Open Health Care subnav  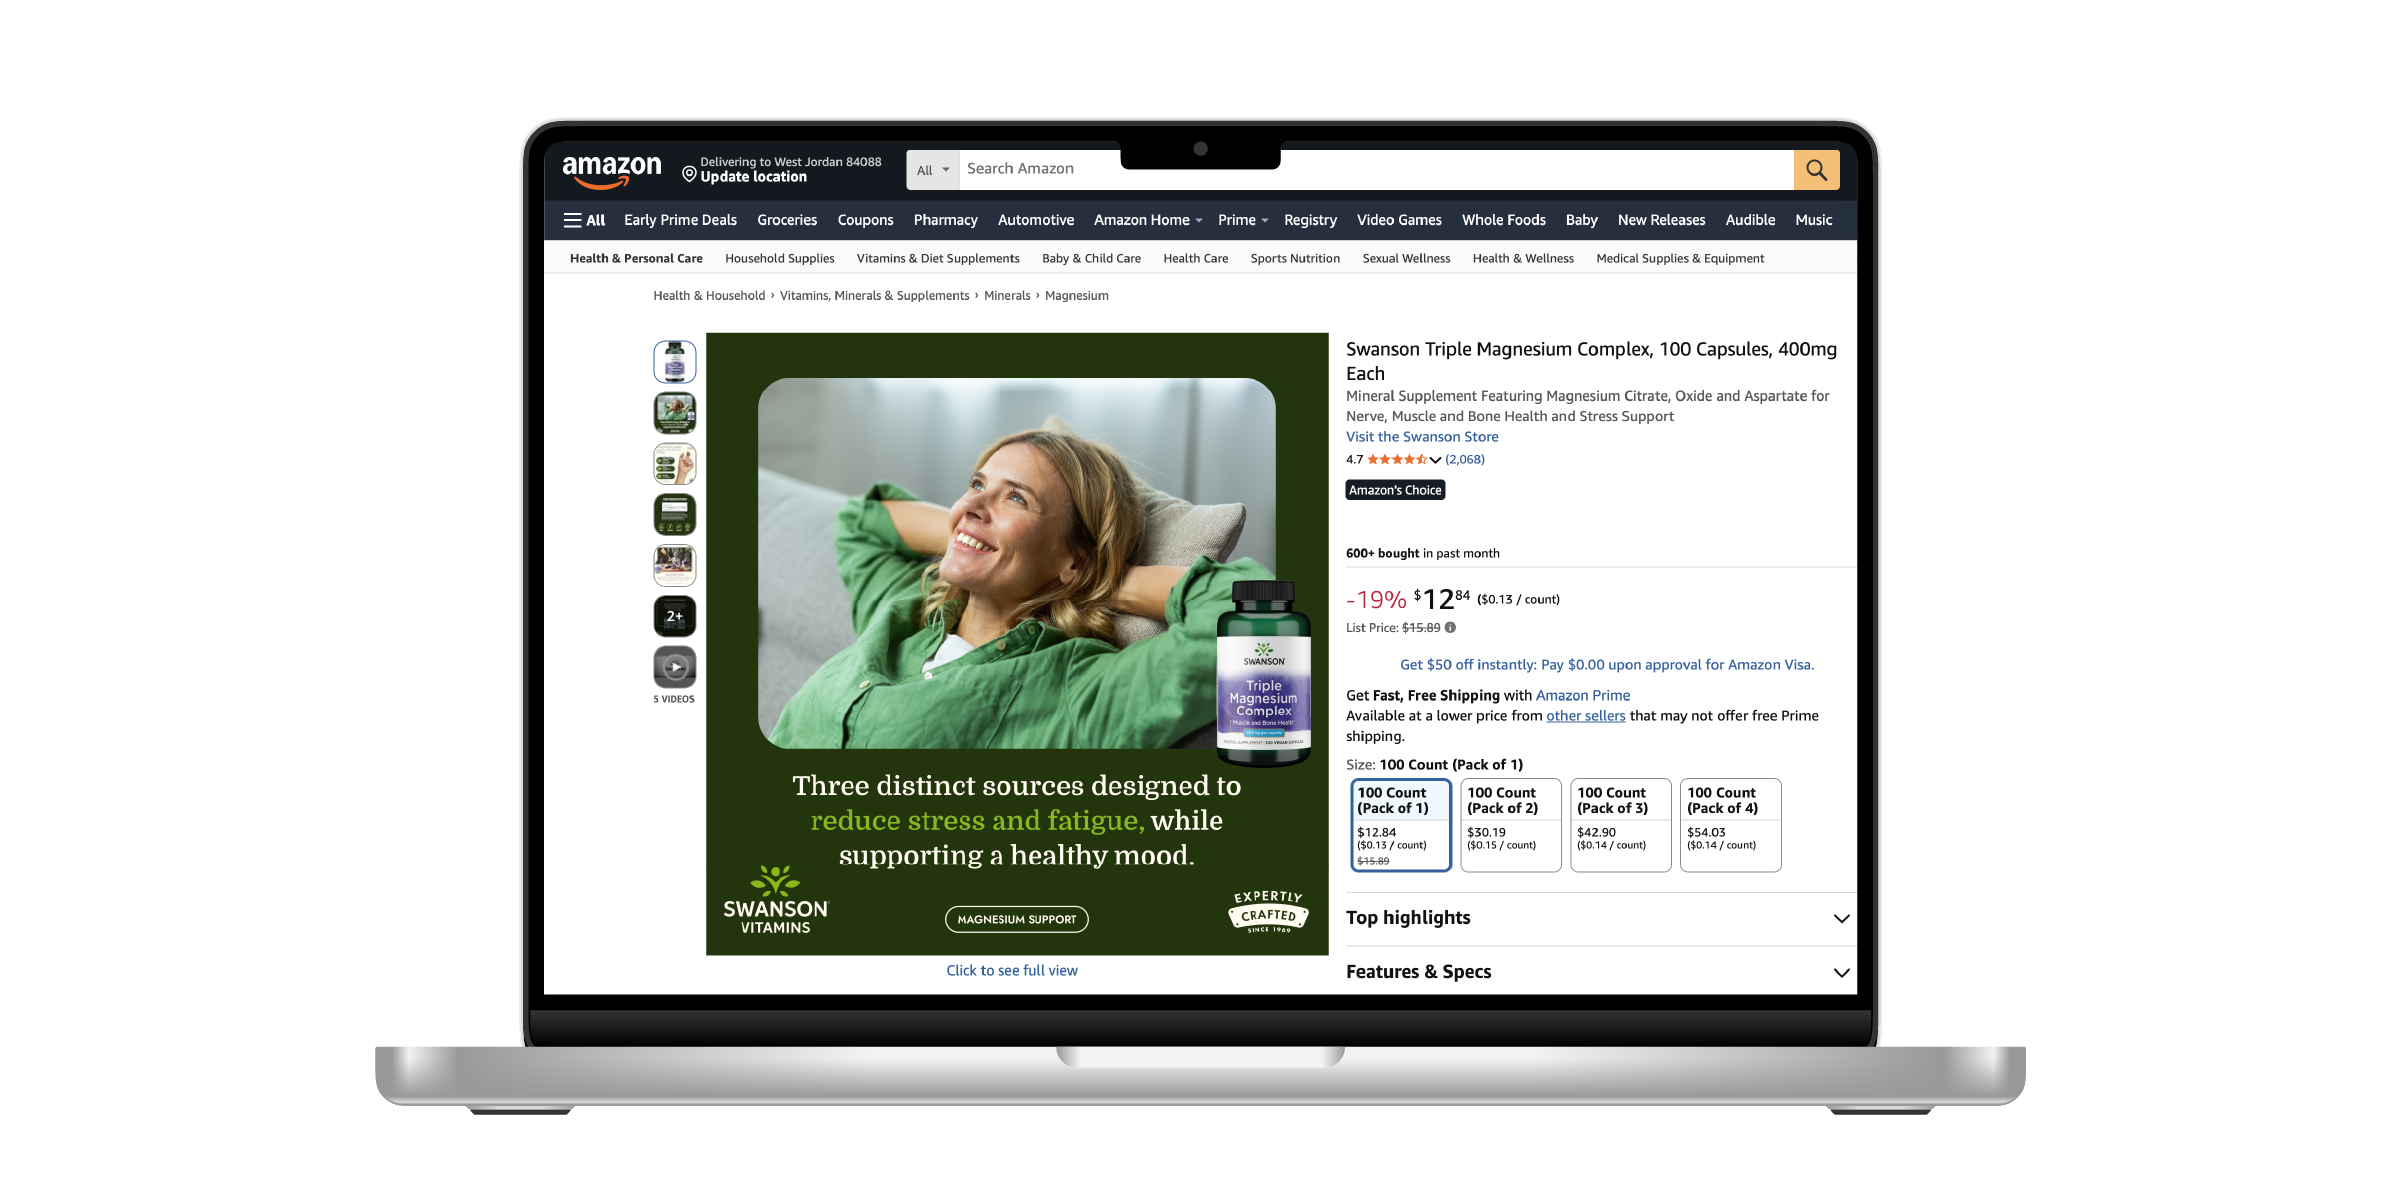click(x=1195, y=258)
